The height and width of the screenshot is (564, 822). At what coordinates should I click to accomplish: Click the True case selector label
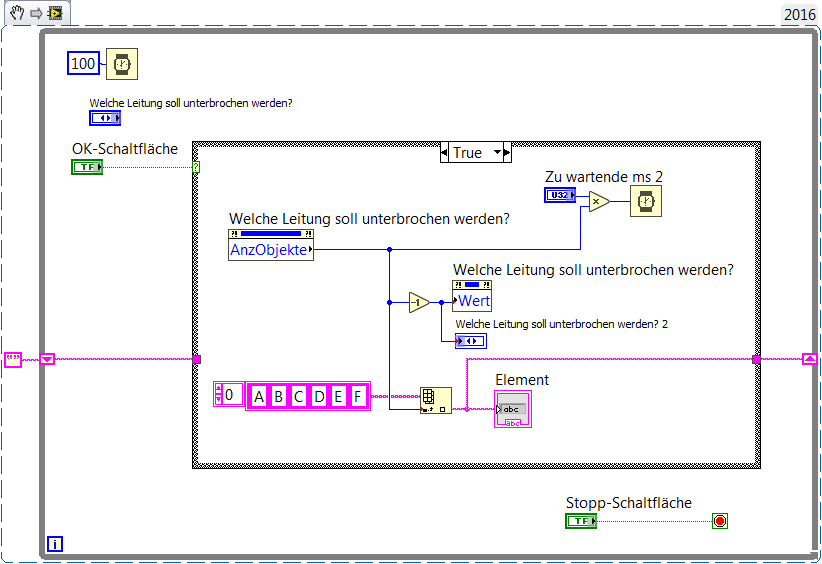coord(468,153)
